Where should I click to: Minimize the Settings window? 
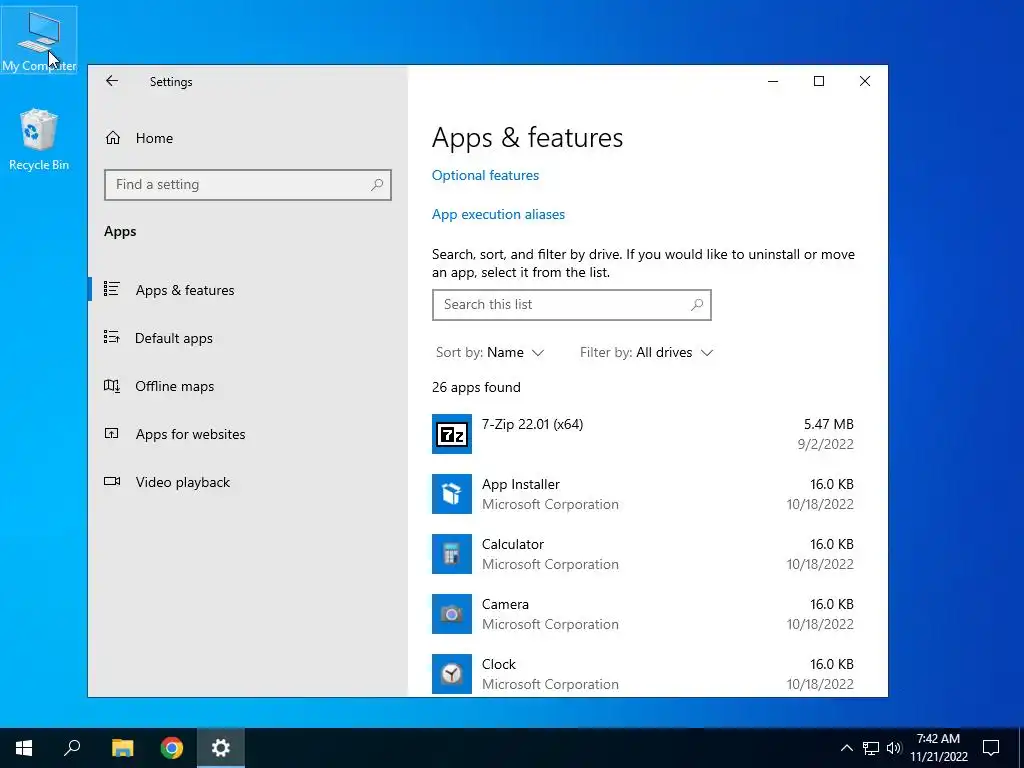pos(773,81)
